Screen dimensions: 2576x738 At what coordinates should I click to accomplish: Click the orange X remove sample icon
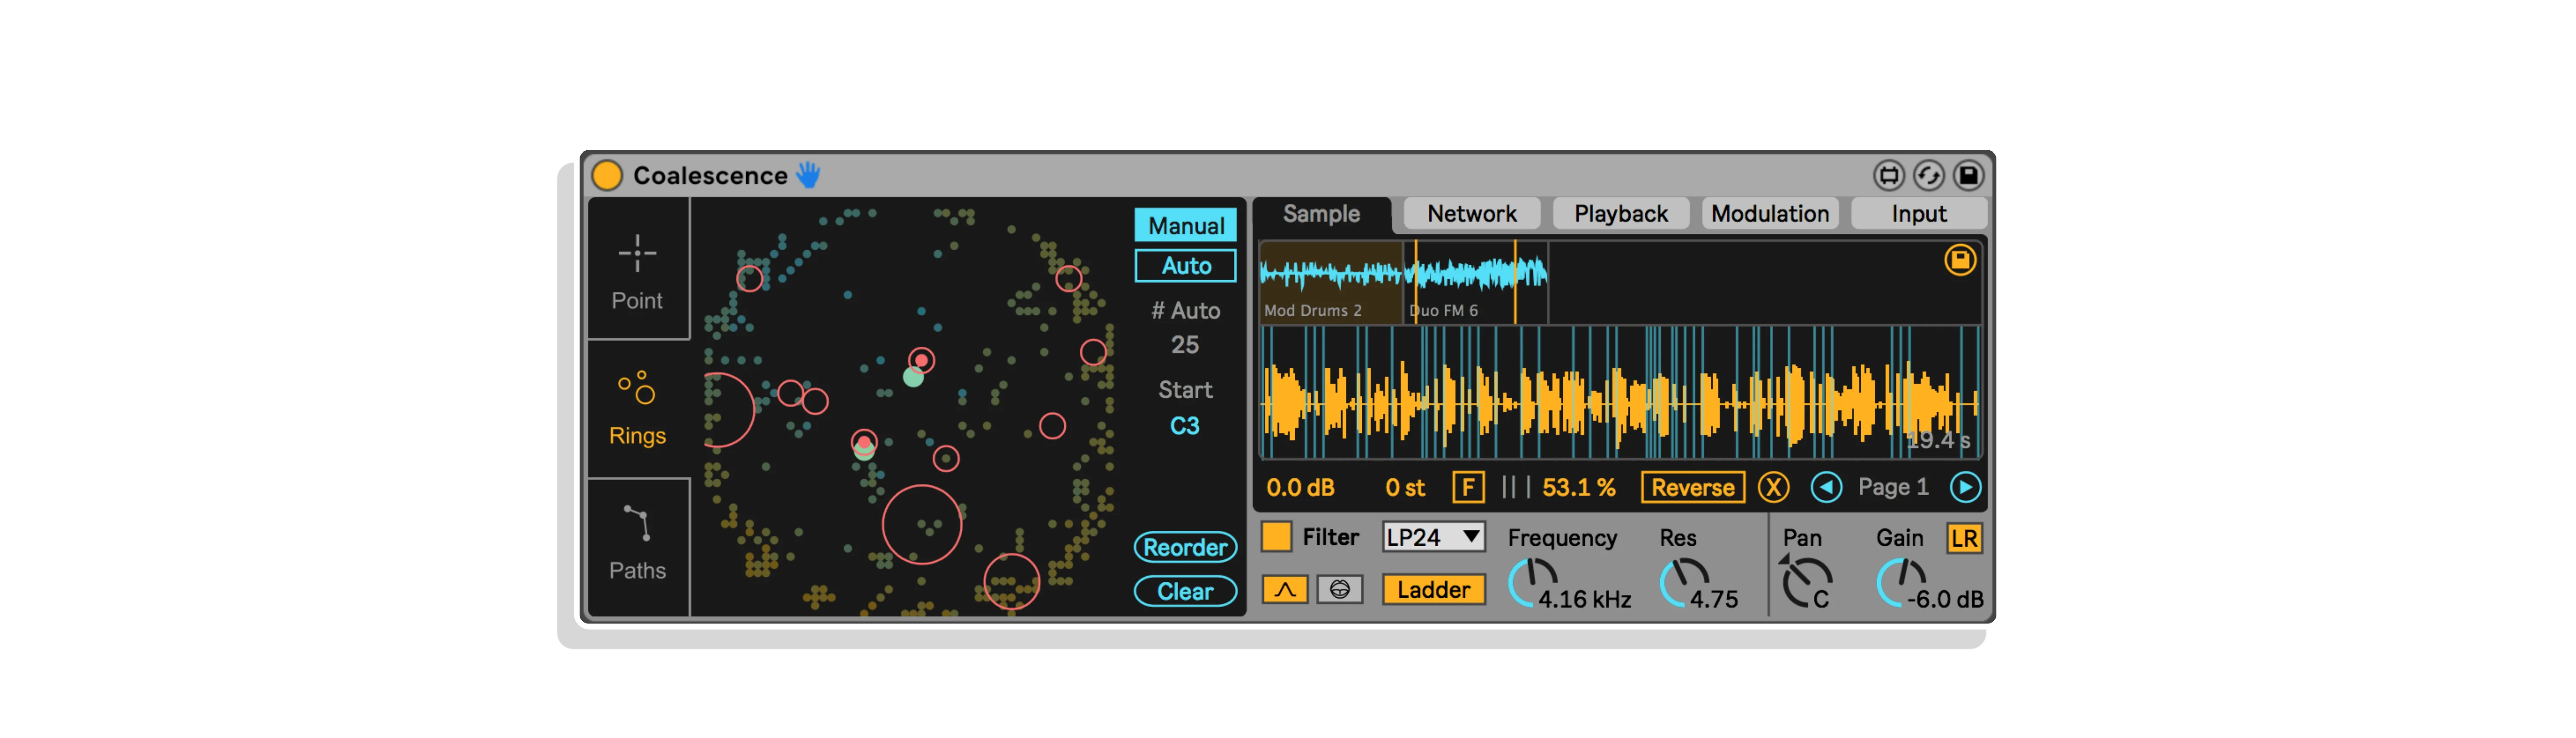point(1773,488)
